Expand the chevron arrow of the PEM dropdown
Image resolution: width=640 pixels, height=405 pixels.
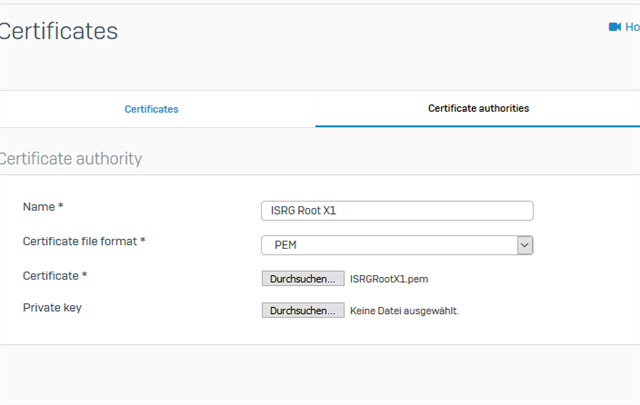525,245
